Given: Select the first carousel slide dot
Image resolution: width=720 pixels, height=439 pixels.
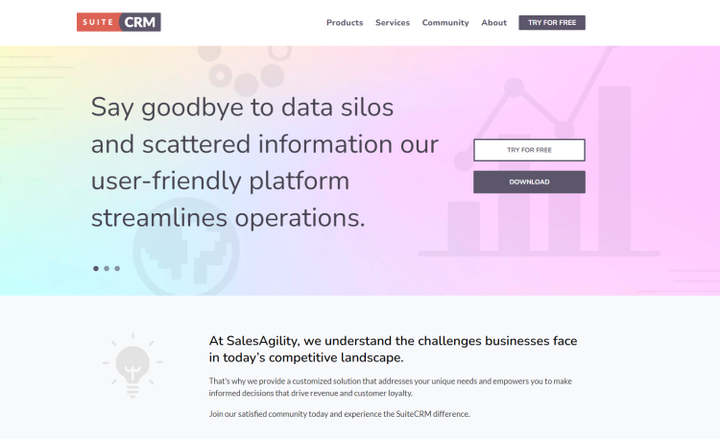Looking at the screenshot, I should tap(96, 269).
